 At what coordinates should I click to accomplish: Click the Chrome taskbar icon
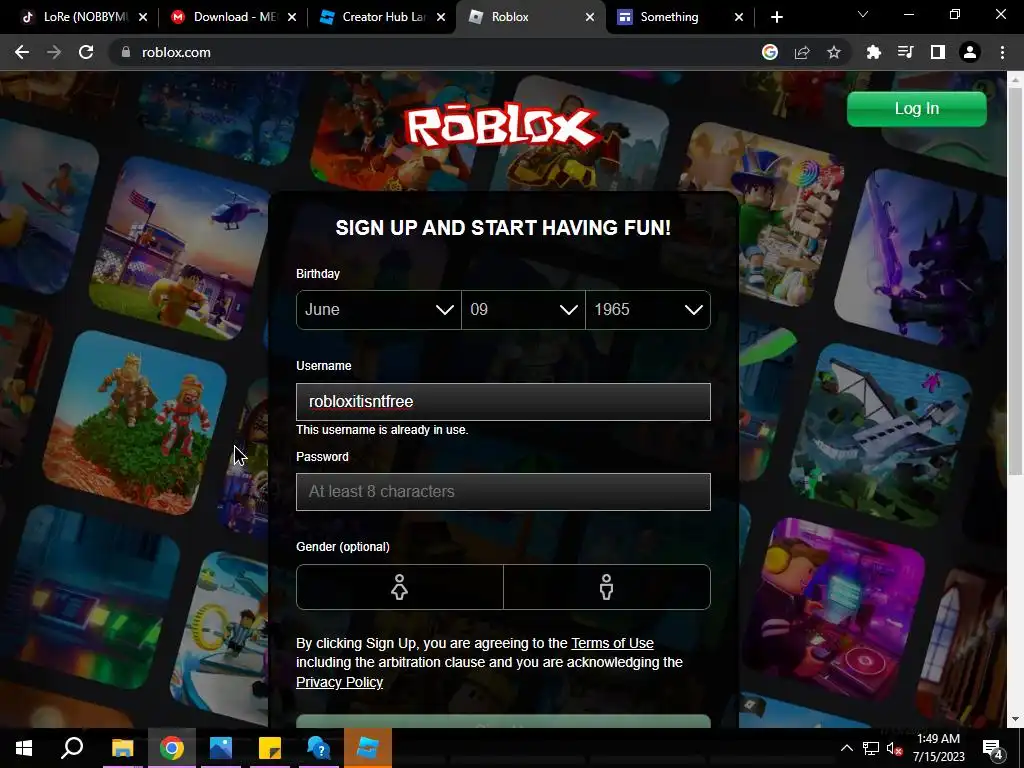(x=172, y=748)
